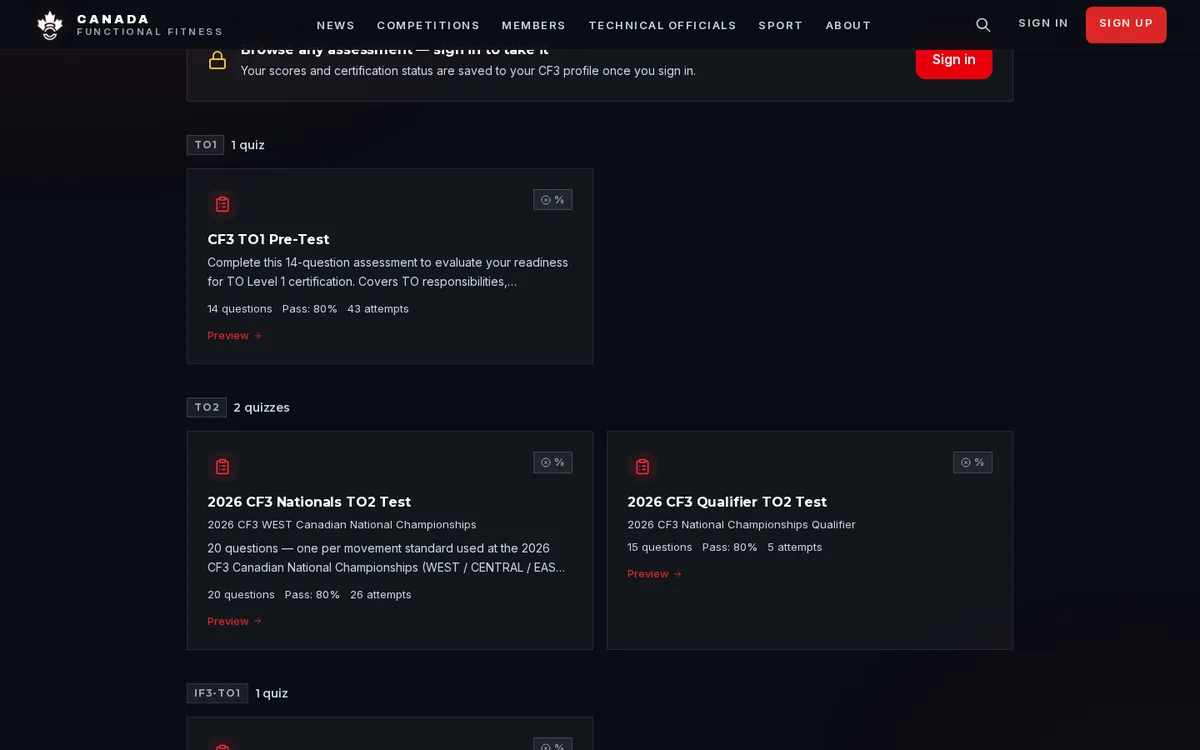Click the Canada Functional Fitness maple leaf logo
The image size is (1200, 750).
50,25
